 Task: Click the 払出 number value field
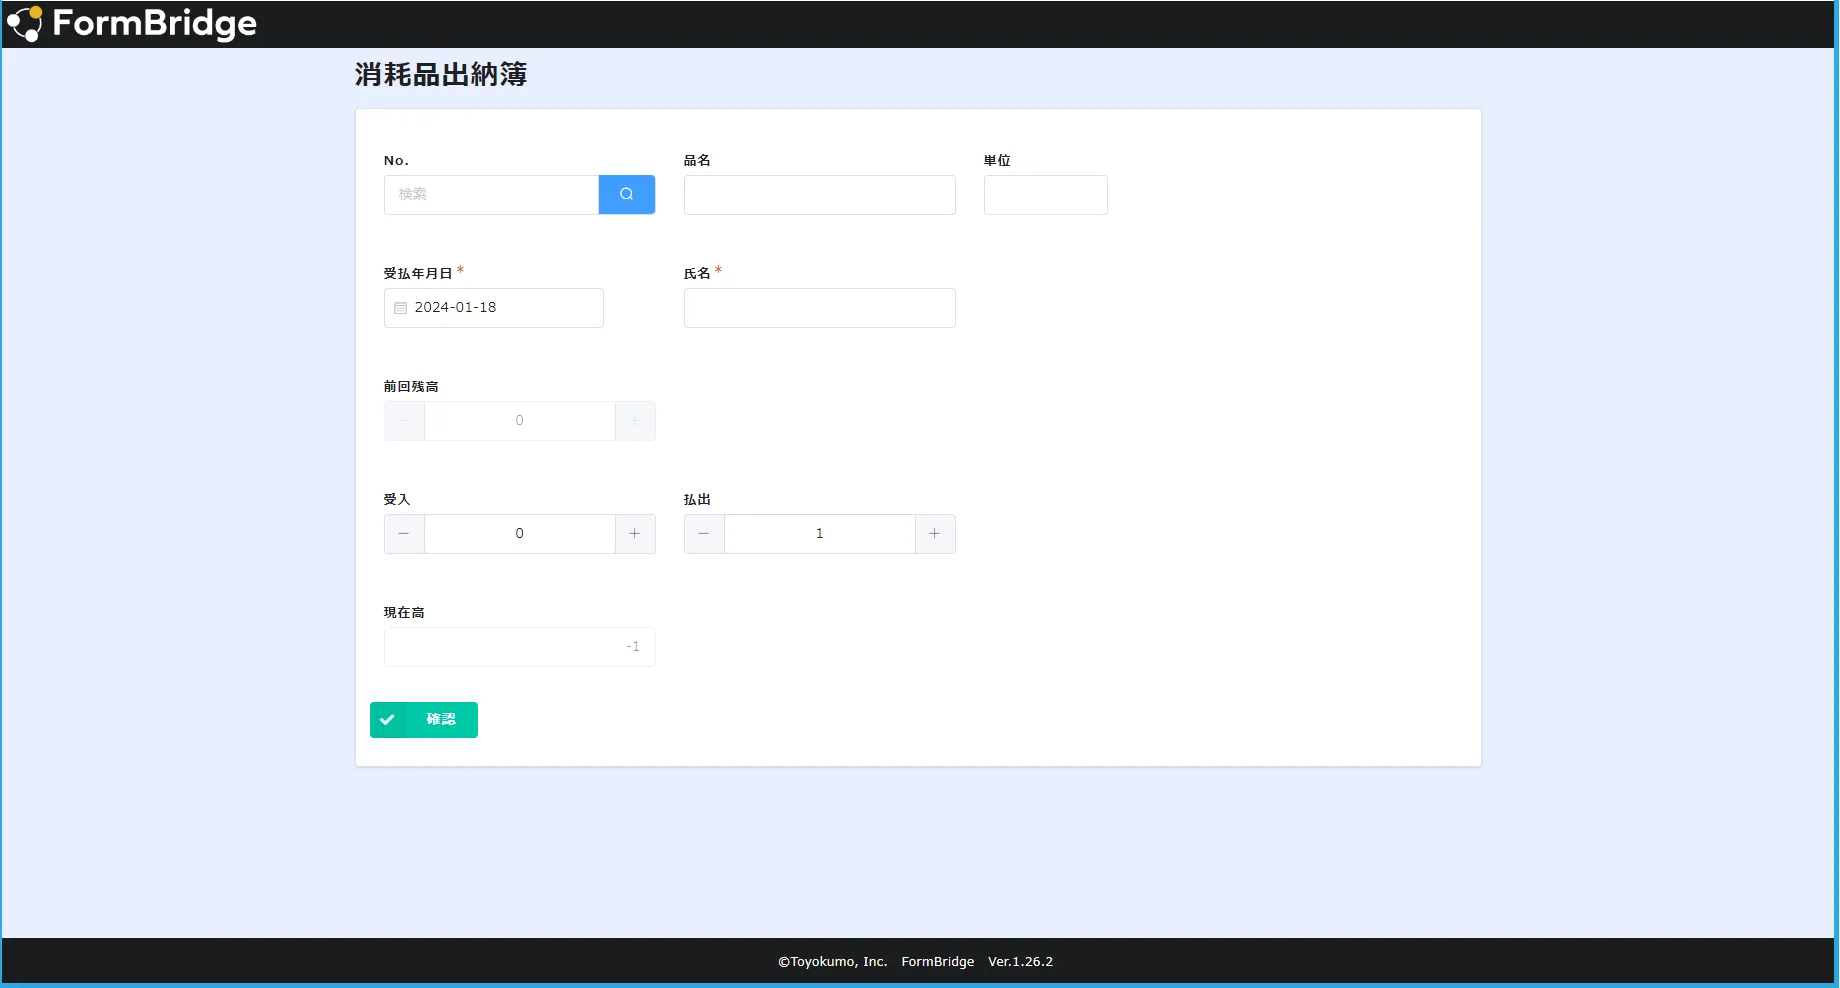[819, 534]
